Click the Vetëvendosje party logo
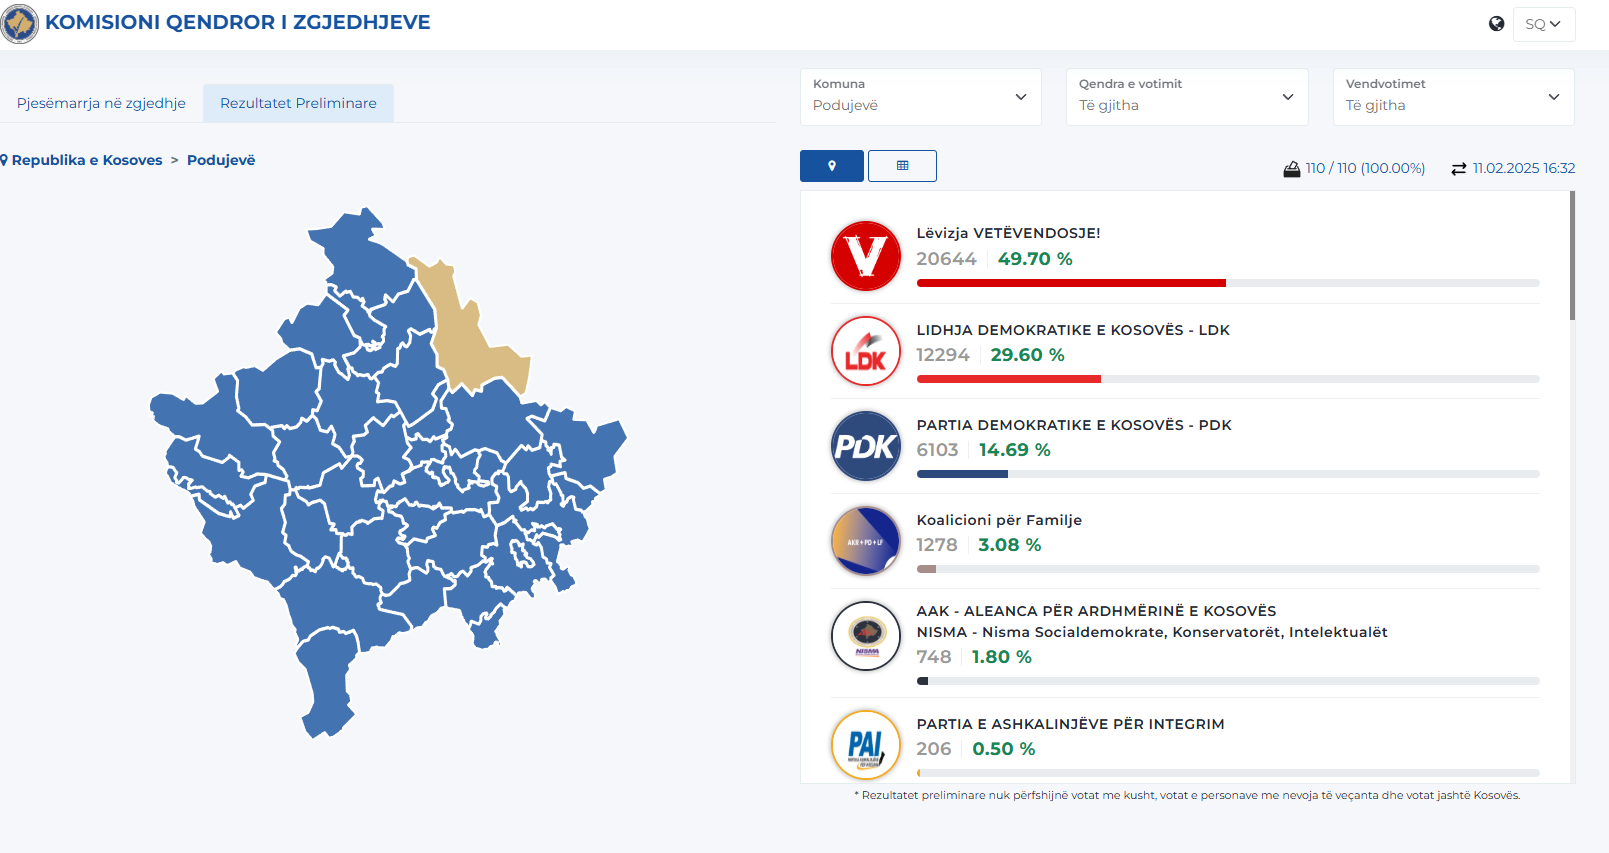This screenshot has width=1609, height=853. (866, 256)
